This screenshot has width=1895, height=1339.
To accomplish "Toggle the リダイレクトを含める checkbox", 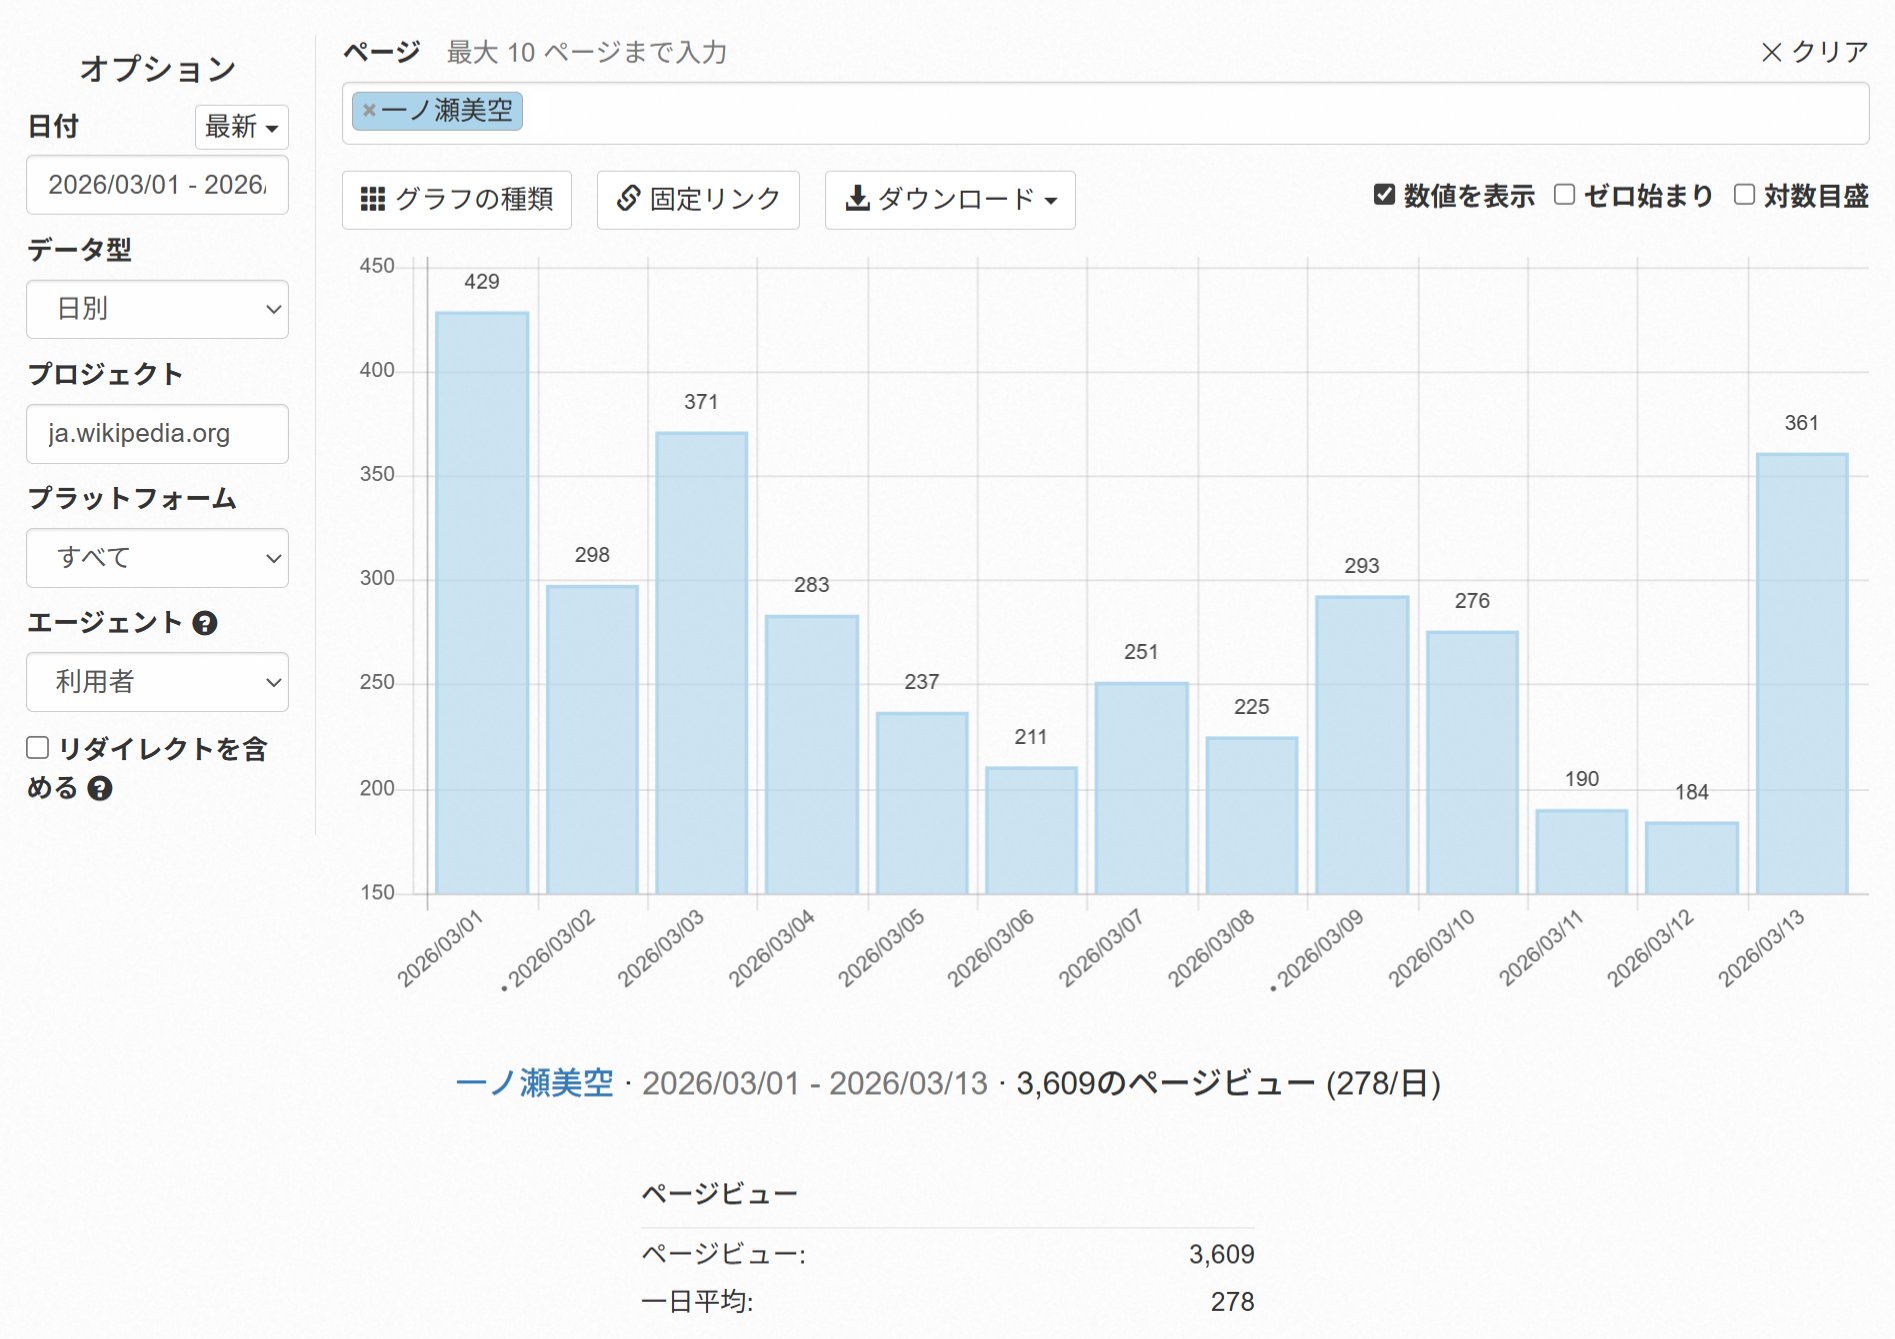I will tap(38, 748).
